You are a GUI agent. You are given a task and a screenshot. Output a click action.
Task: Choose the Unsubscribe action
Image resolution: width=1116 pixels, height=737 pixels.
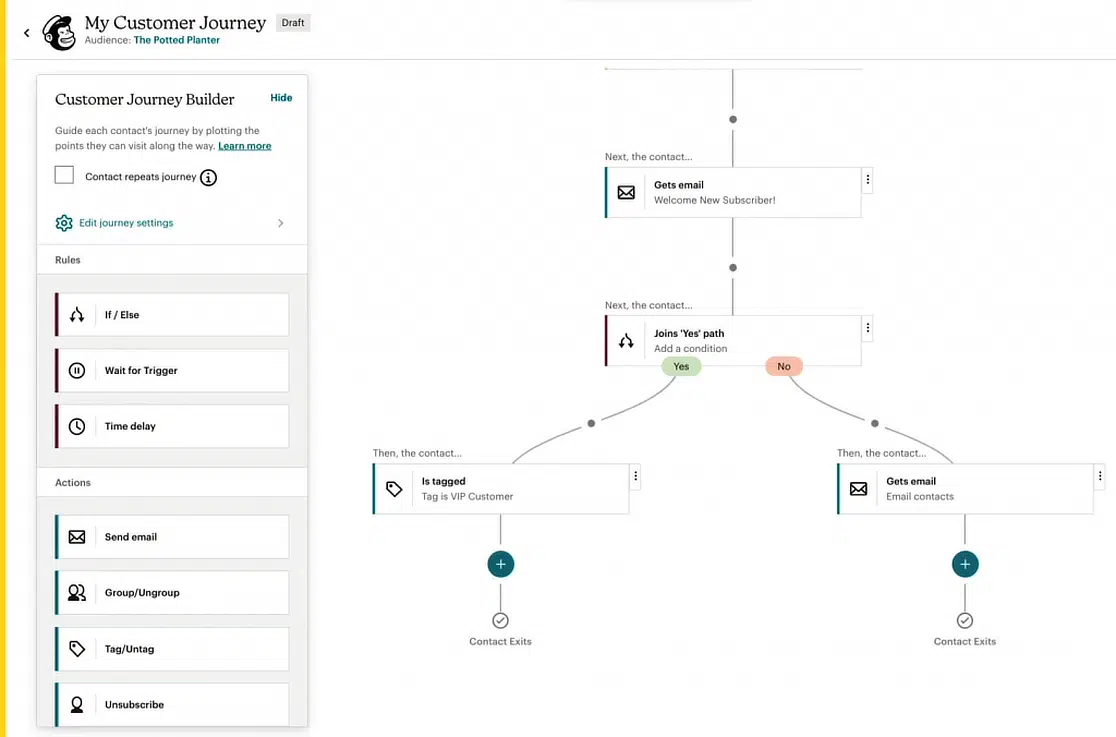click(172, 704)
